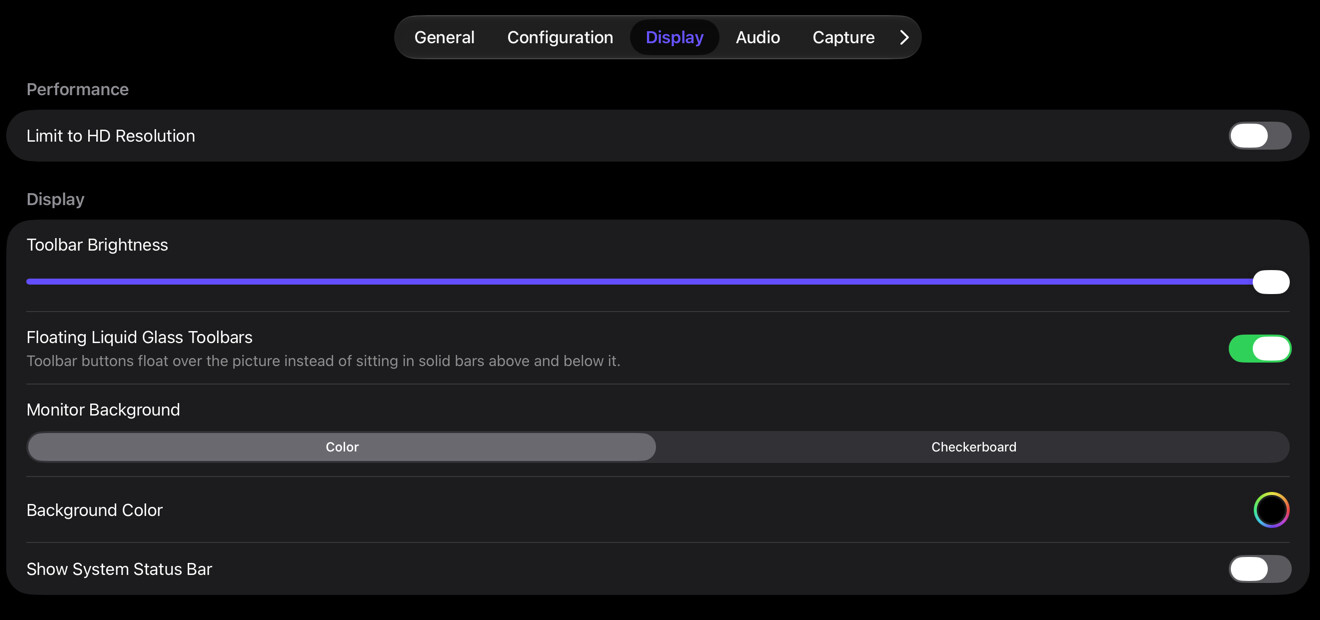Open the Configuration tab
The image size is (1320, 620).
point(560,37)
